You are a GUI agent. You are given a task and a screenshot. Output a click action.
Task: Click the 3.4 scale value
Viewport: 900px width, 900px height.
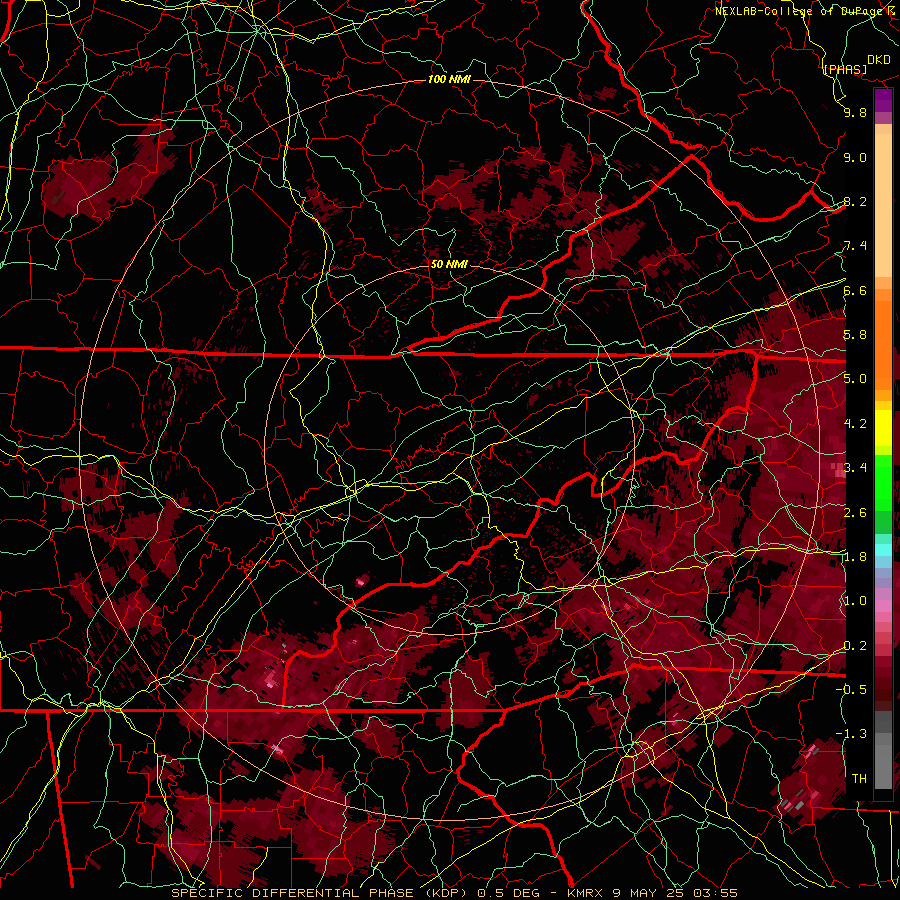pyautogui.click(x=855, y=468)
